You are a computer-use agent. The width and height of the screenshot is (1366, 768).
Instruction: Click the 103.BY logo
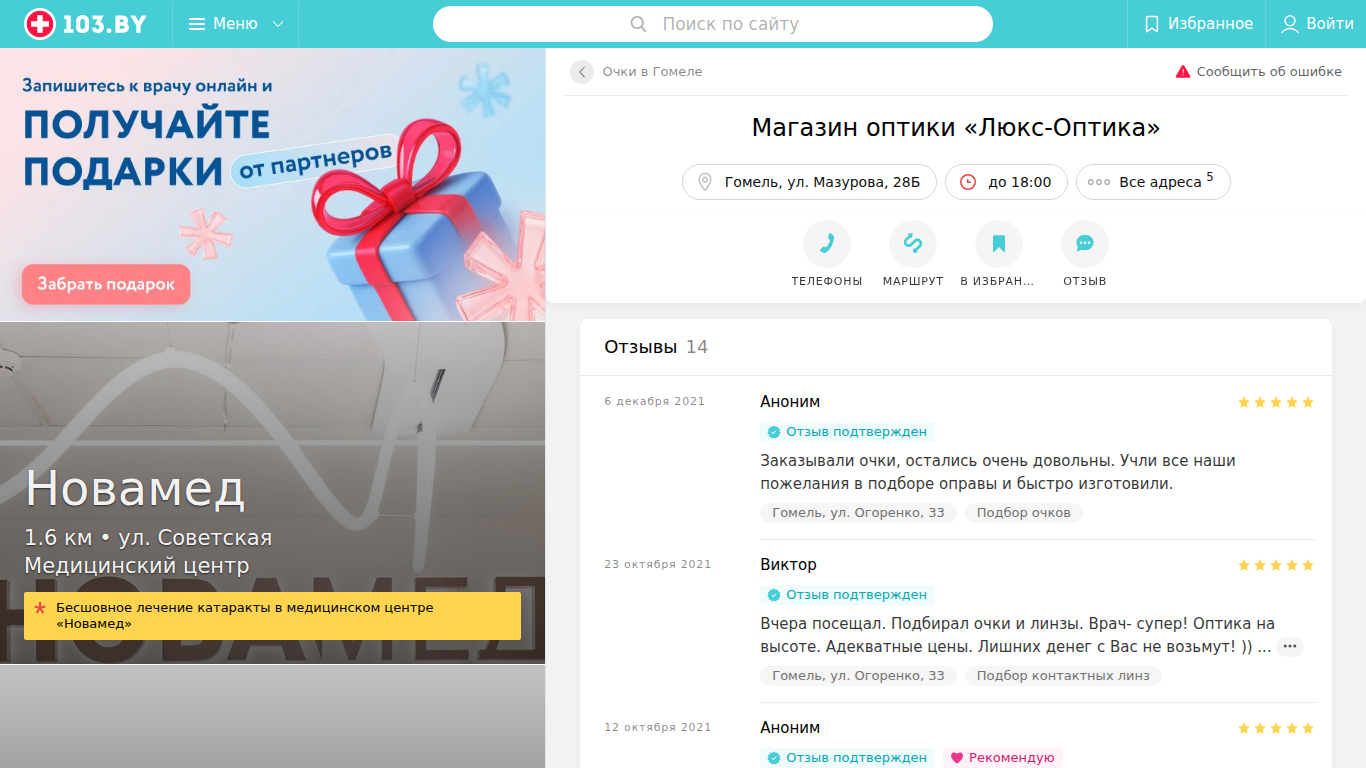pyautogui.click(x=86, y=24)
